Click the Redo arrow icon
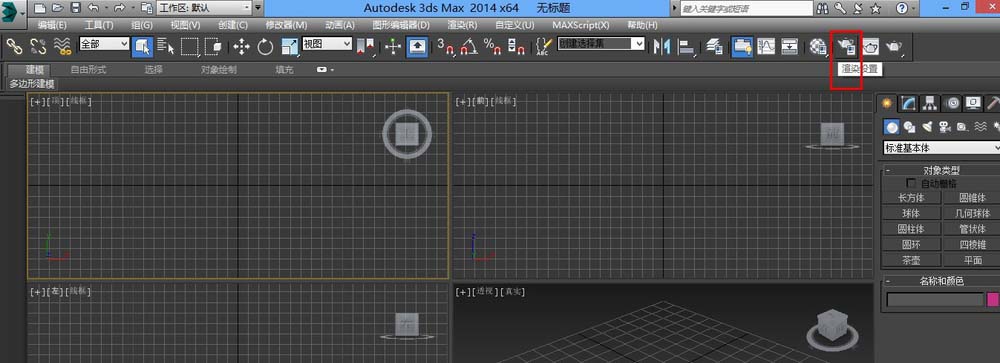 [x=119, y=8]
